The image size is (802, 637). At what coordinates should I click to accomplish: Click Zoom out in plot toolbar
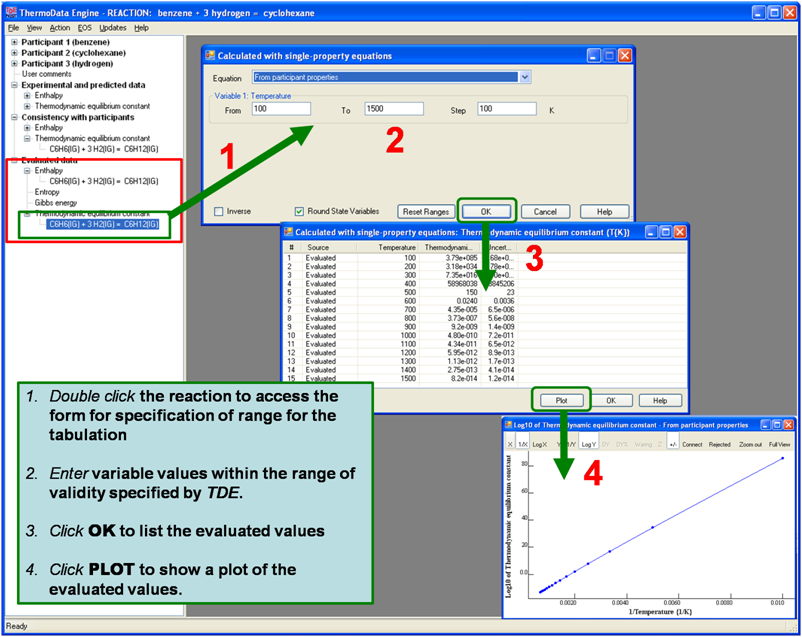751,444
